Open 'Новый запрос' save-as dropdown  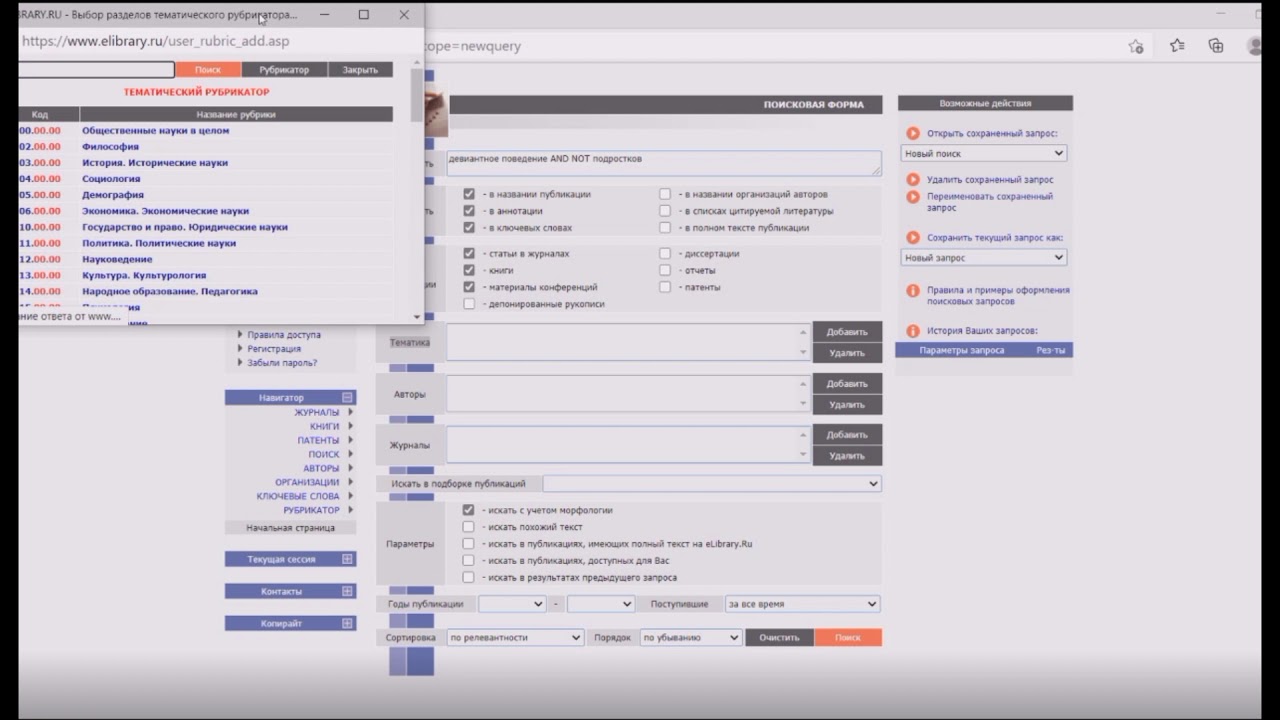tap(984, 258)
